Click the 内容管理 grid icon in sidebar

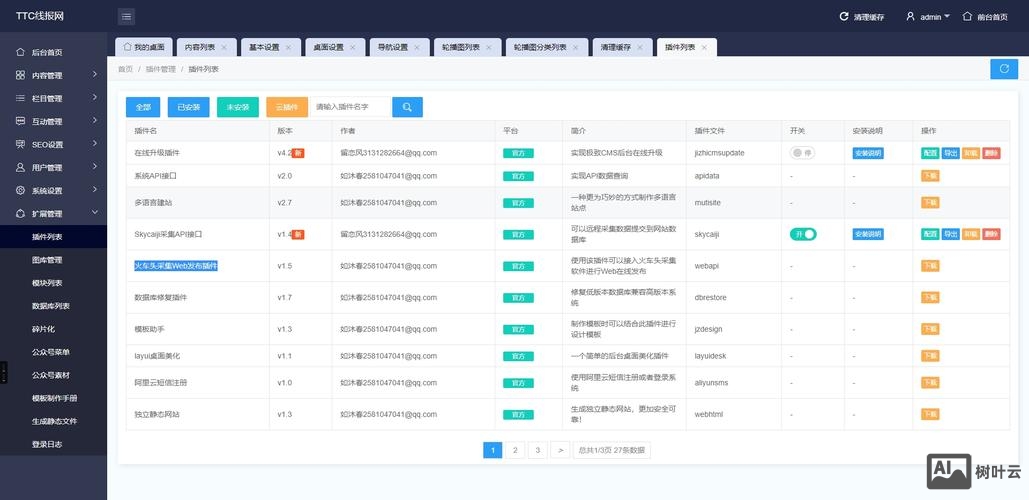click(20, 75)
